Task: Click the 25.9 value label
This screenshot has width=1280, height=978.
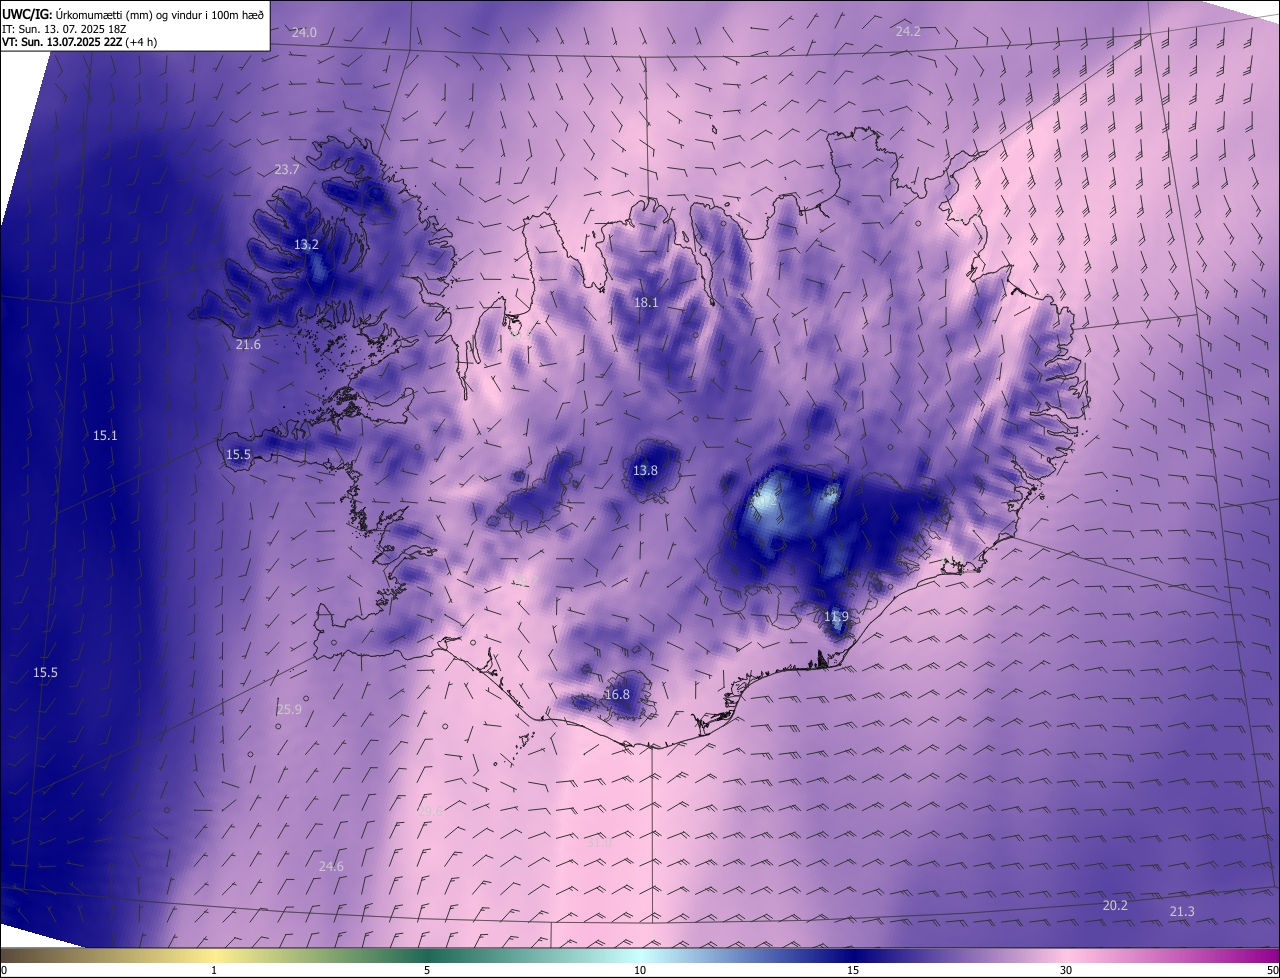Action: [x=289, y=710]
